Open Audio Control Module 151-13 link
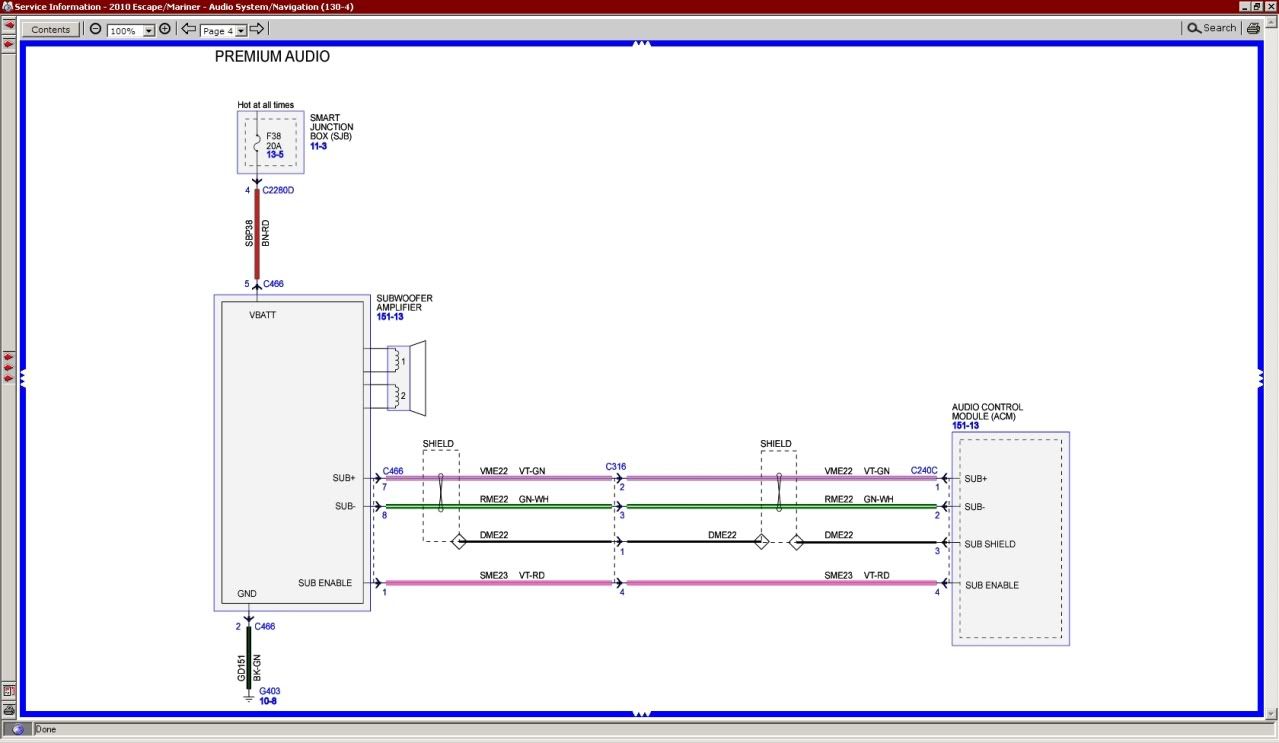1279x743 pixels. click(965, 426)
